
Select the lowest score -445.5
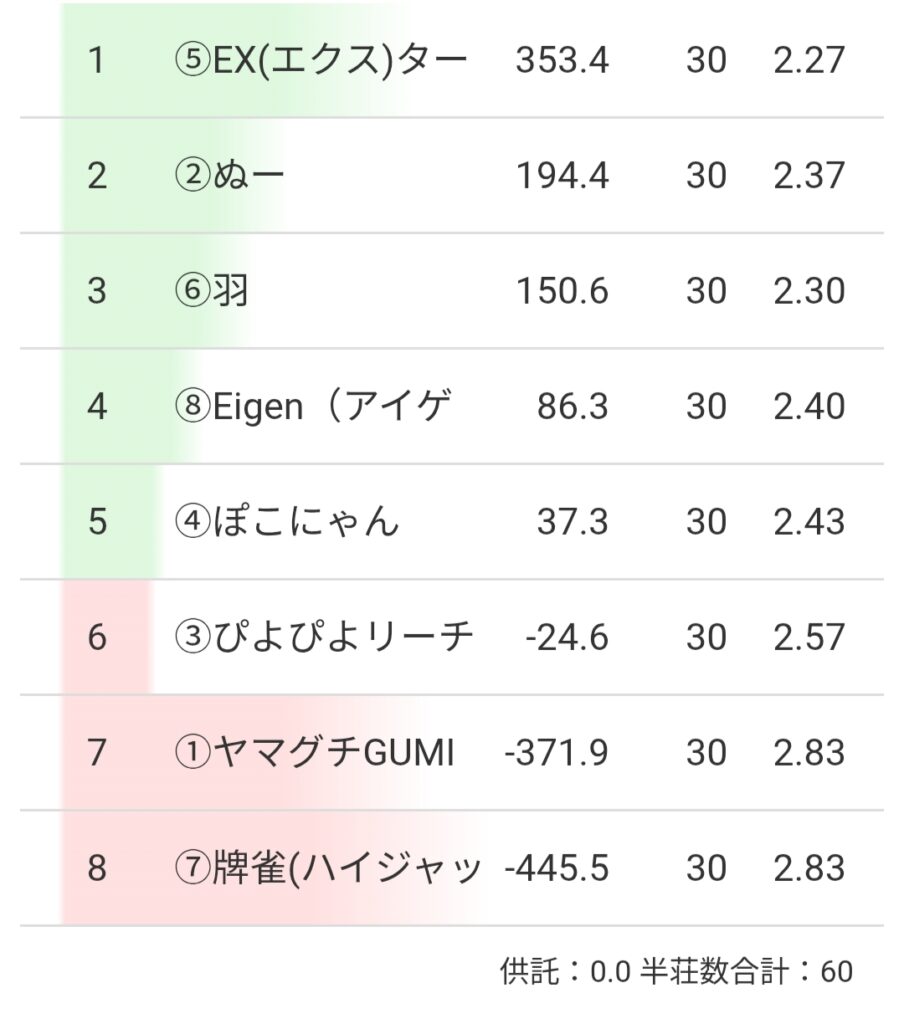click(x=557, y=868)
